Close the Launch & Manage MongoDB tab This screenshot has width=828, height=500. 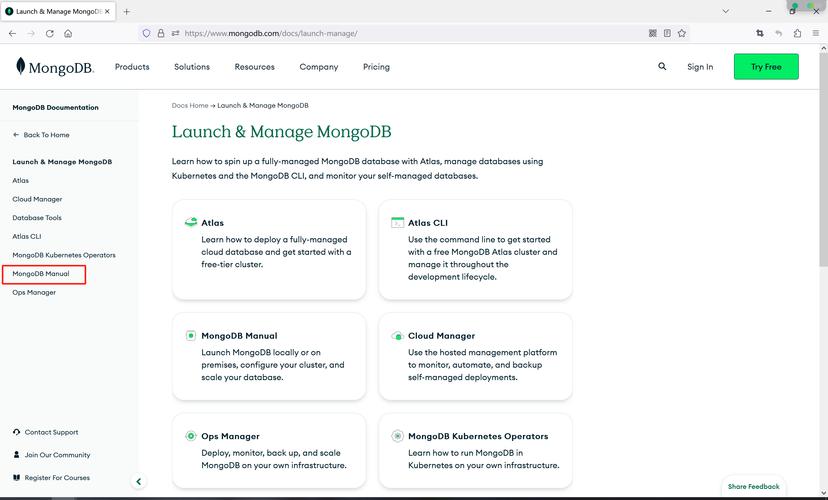(x=107, y=12)
